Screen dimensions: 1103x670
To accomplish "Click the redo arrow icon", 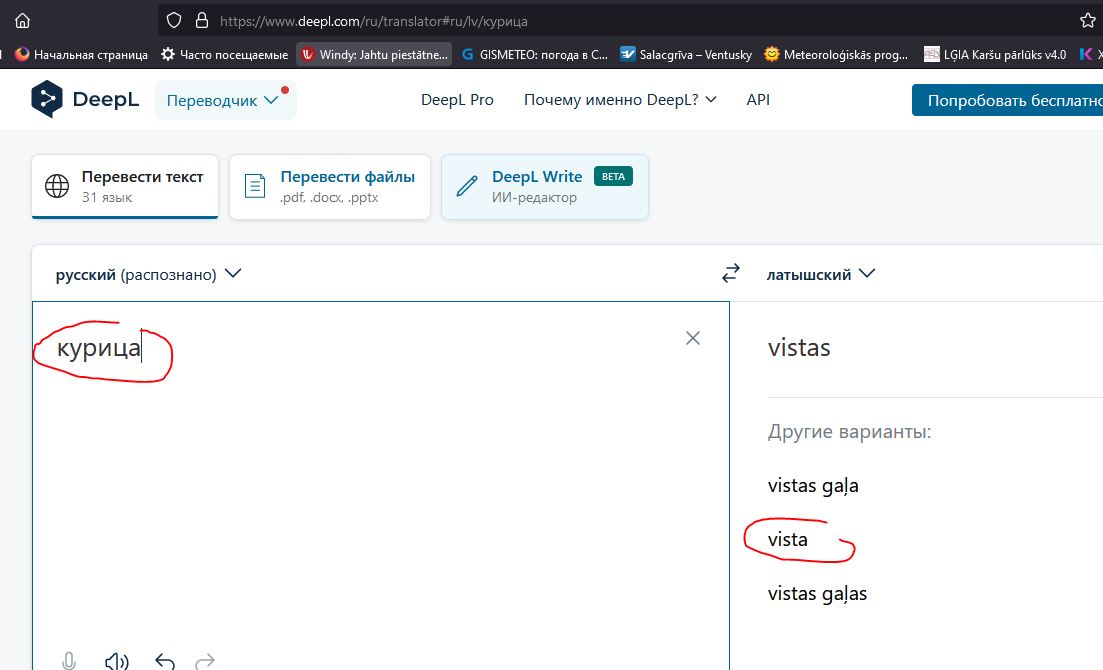I will [205, 661].
